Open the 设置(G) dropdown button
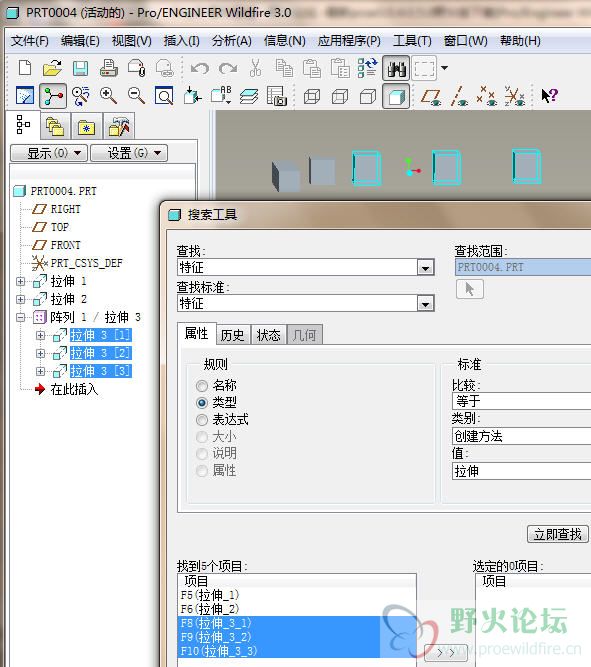 [129, 153]
